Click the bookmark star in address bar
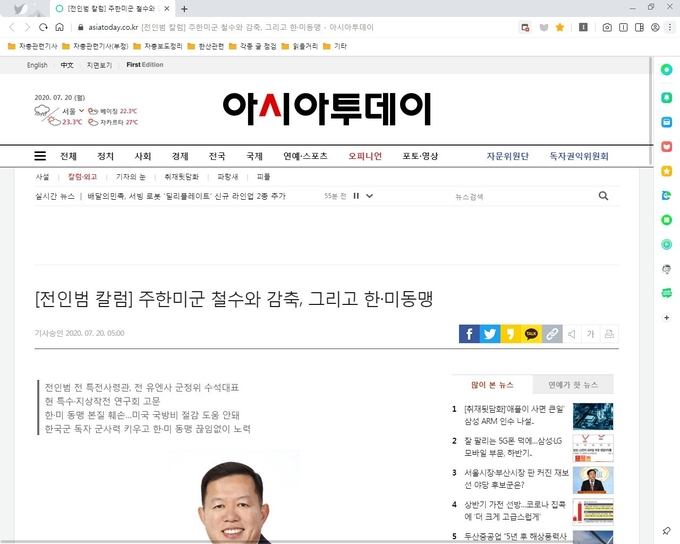 pos(560,27)
